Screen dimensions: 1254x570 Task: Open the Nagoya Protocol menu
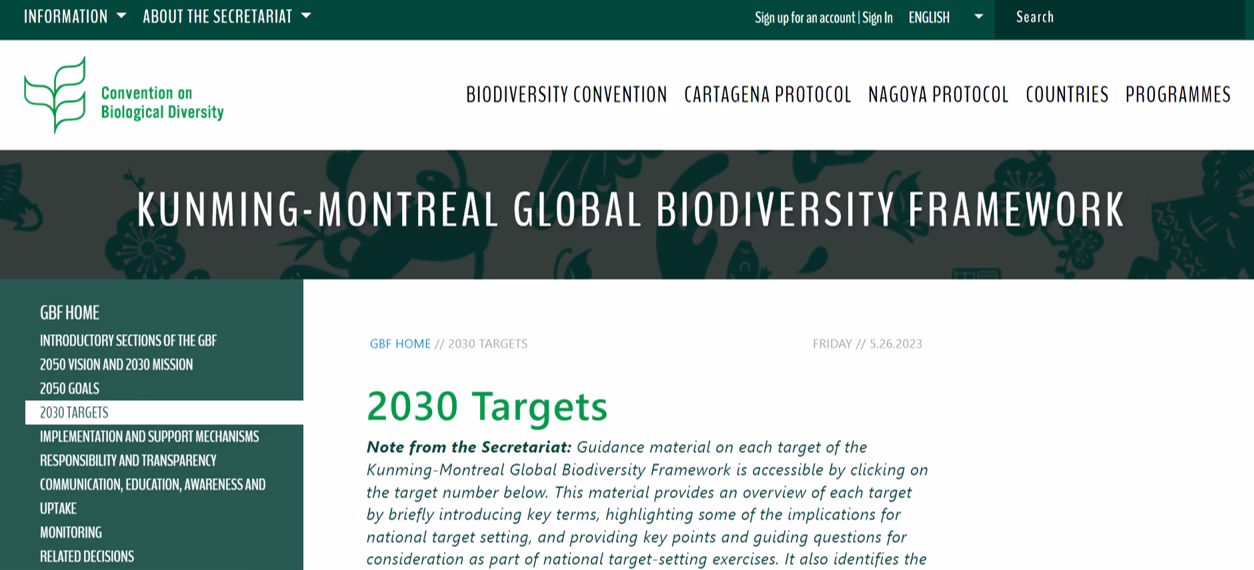coord(938,95)
